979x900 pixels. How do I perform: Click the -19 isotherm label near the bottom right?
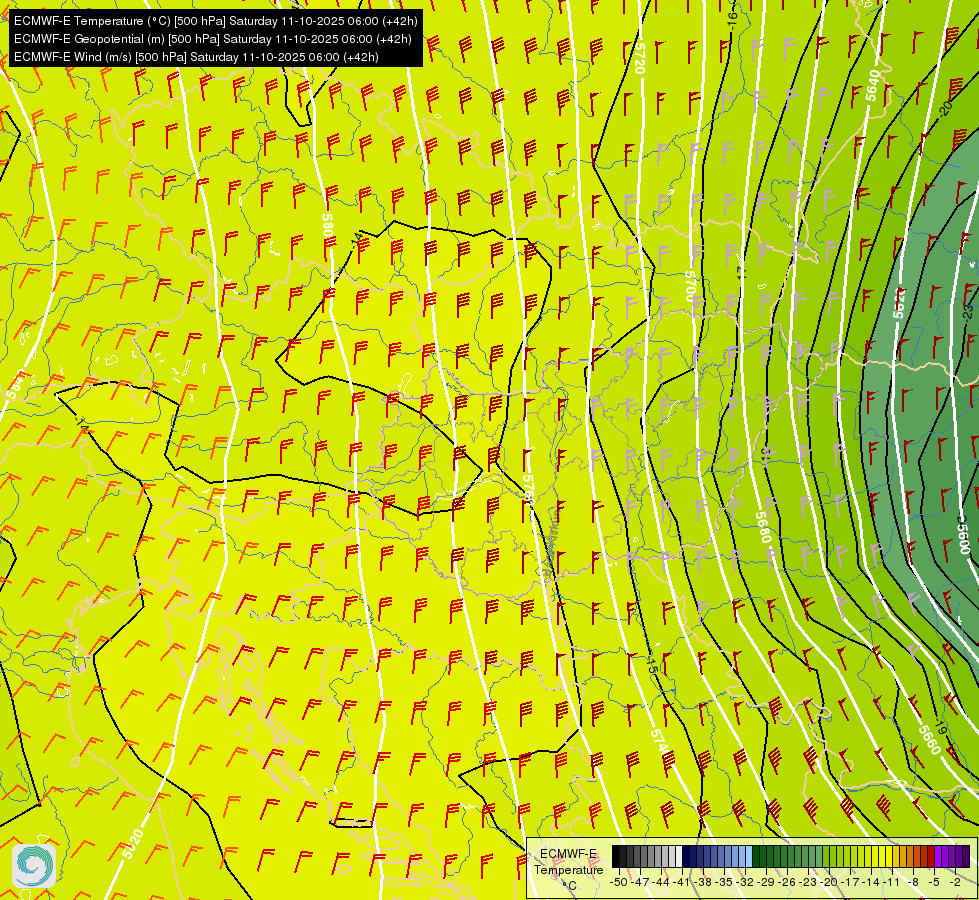(x=941, y=728)
